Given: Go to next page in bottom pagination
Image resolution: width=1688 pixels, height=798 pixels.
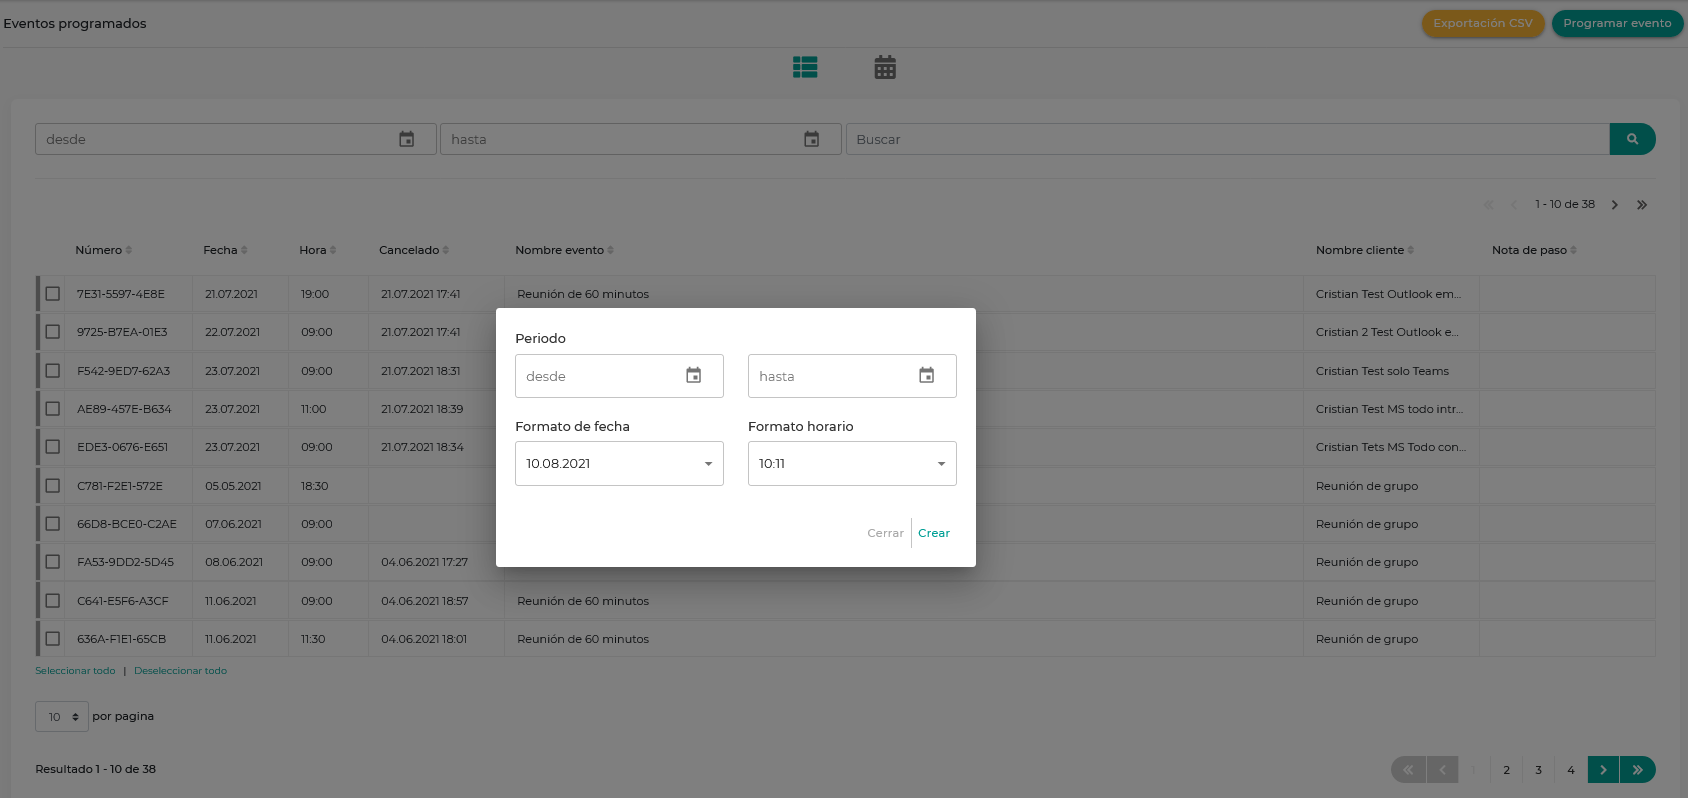Looking at the screenshot, I should pos(1603,769).
